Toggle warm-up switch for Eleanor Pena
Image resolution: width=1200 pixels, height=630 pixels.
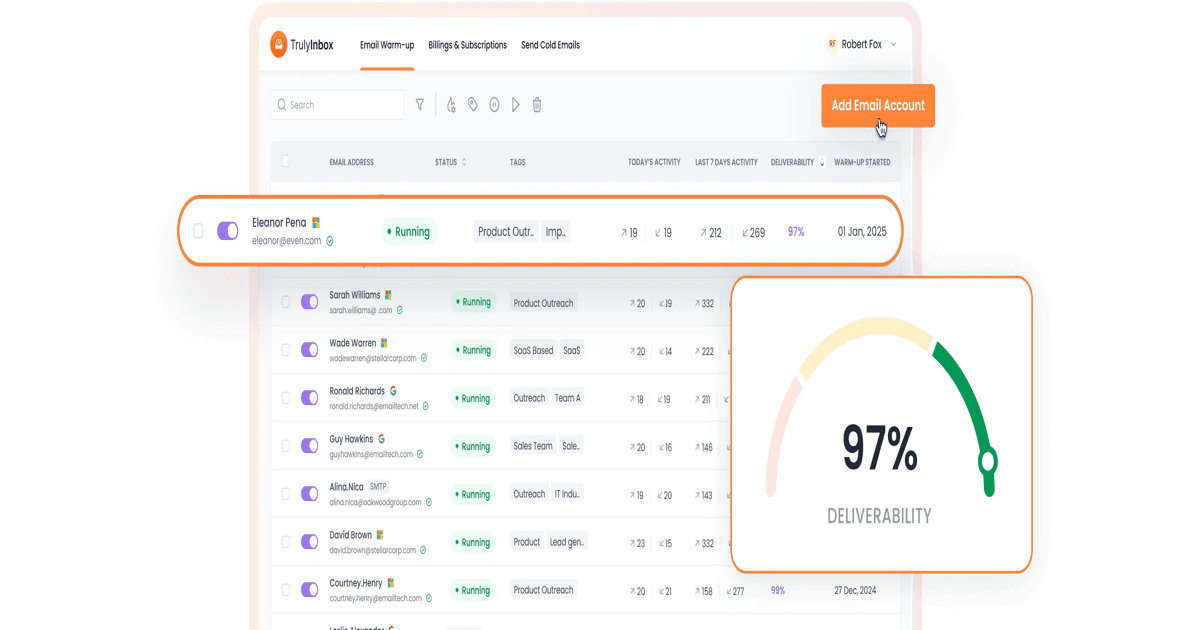coord(228,231)
